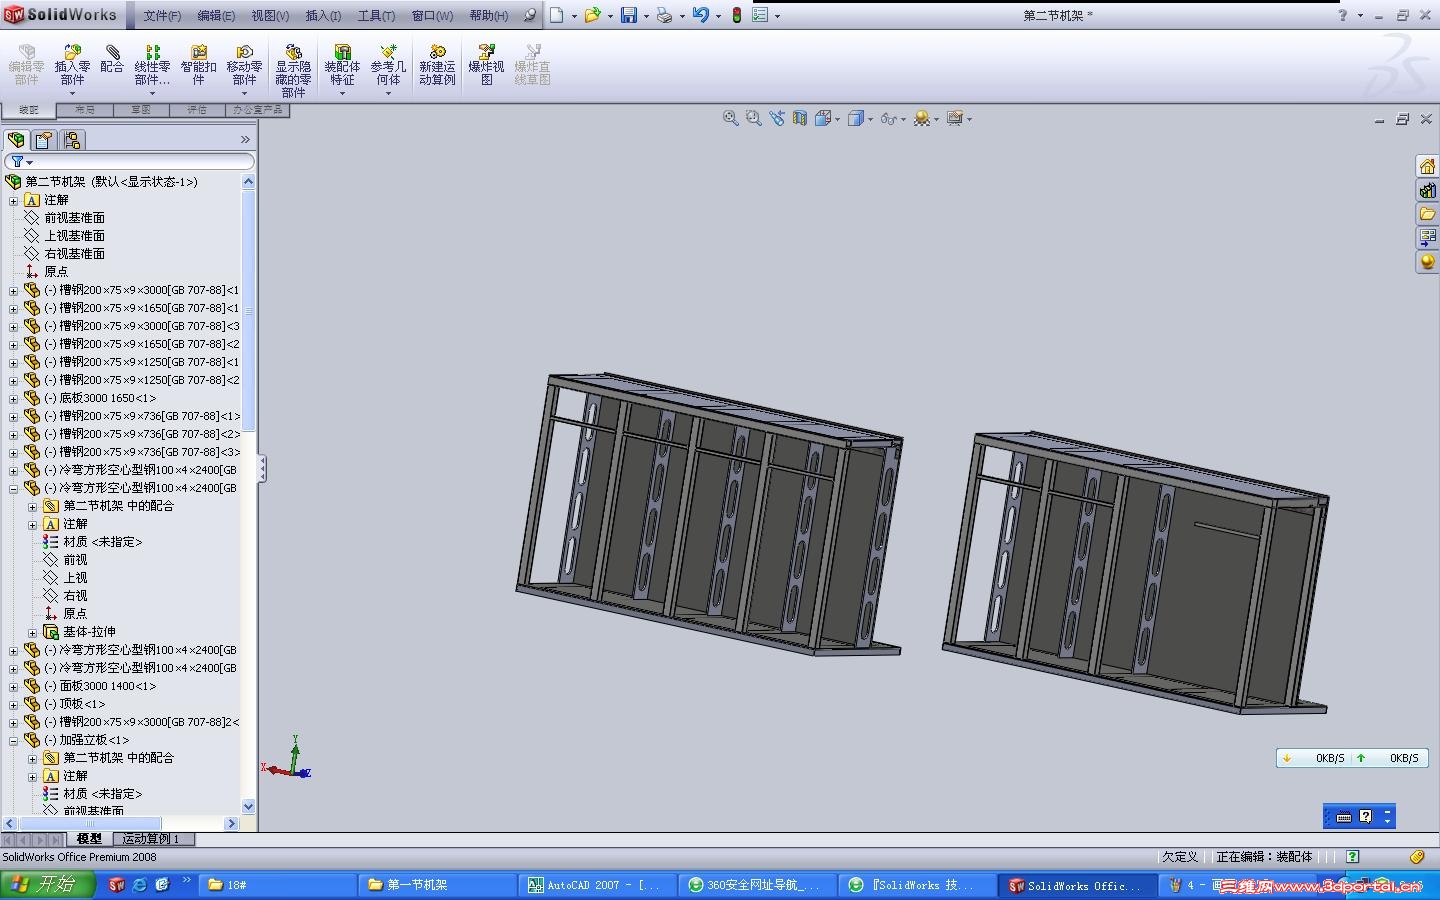Click the Smart Fasteners (智能扣件) tool
1440x900 pixels.
click(x=198, y=65)
